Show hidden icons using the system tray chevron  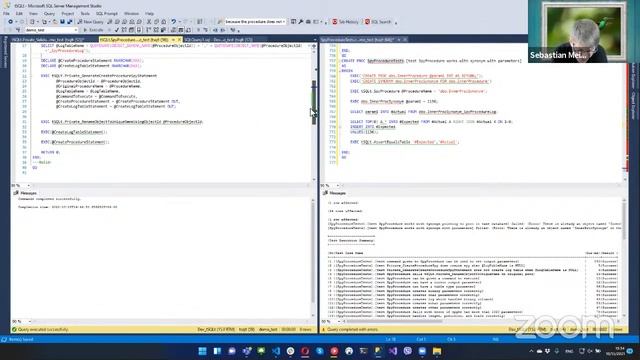pyautogui.click(x=531, y=351)
